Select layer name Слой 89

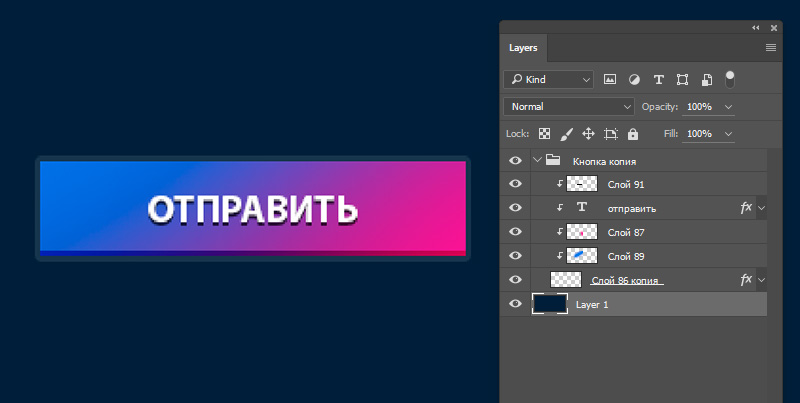[x=626, y=257]
